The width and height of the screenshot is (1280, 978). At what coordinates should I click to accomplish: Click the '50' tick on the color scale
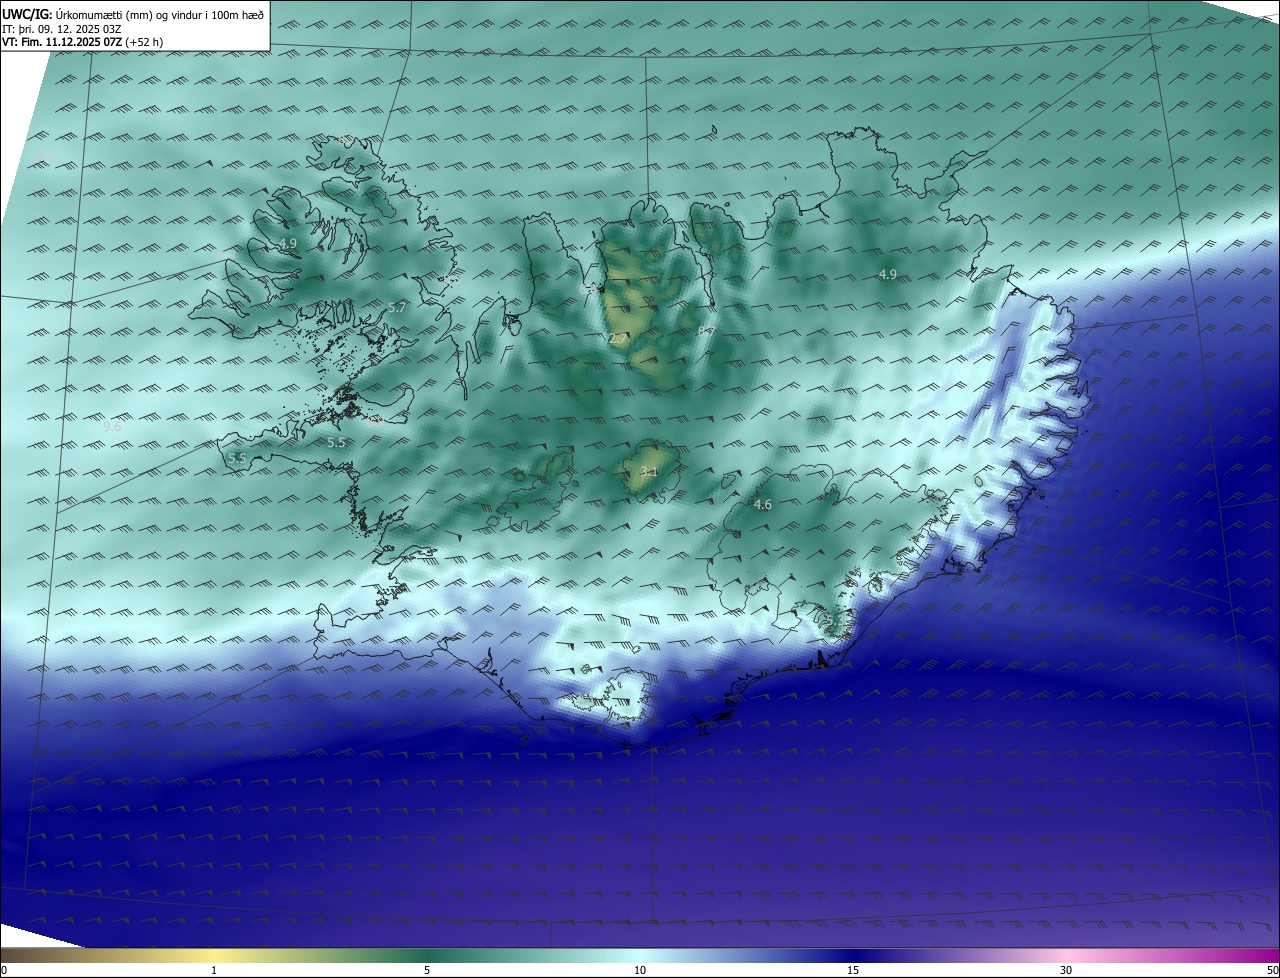point(1272,971)
